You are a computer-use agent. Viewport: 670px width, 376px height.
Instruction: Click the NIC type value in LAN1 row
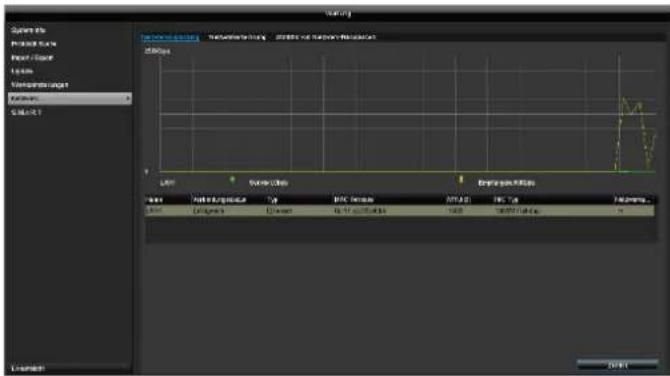[518, 211]
